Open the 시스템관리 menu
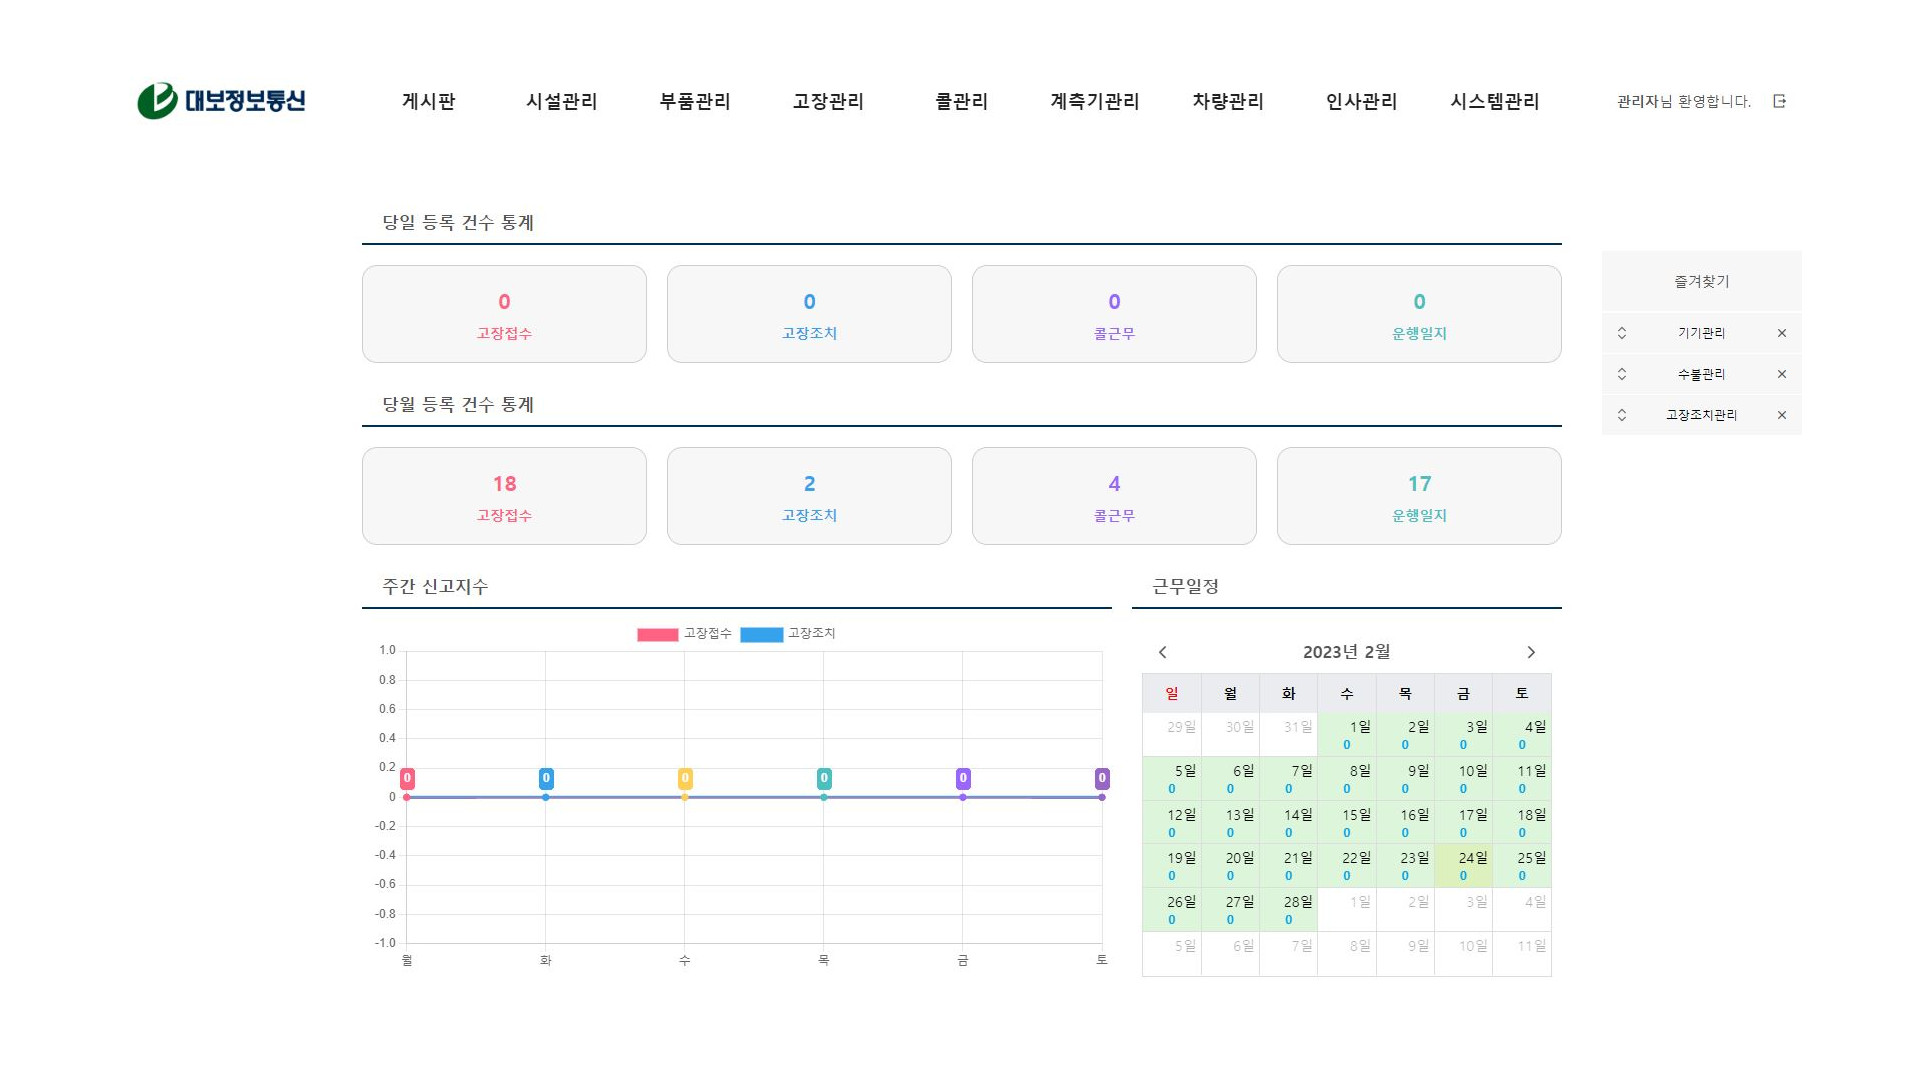 tap(1494, 101)
